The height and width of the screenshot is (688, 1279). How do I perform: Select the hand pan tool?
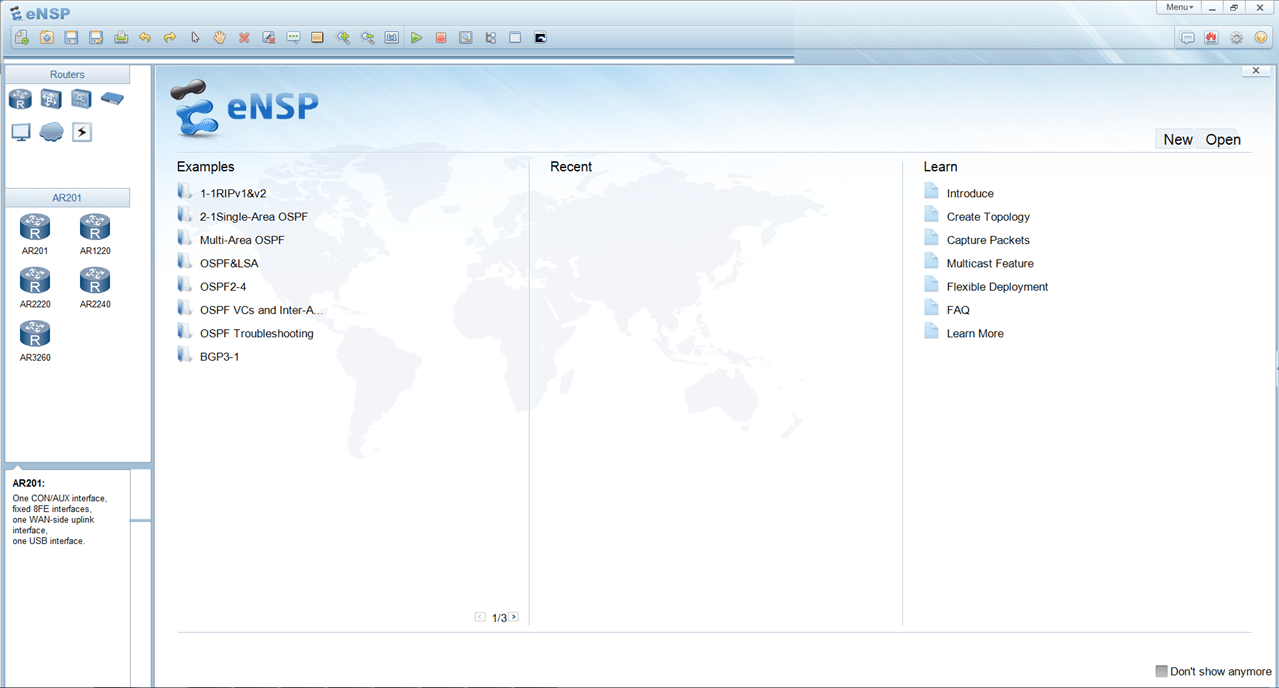(x=220, y=38)
